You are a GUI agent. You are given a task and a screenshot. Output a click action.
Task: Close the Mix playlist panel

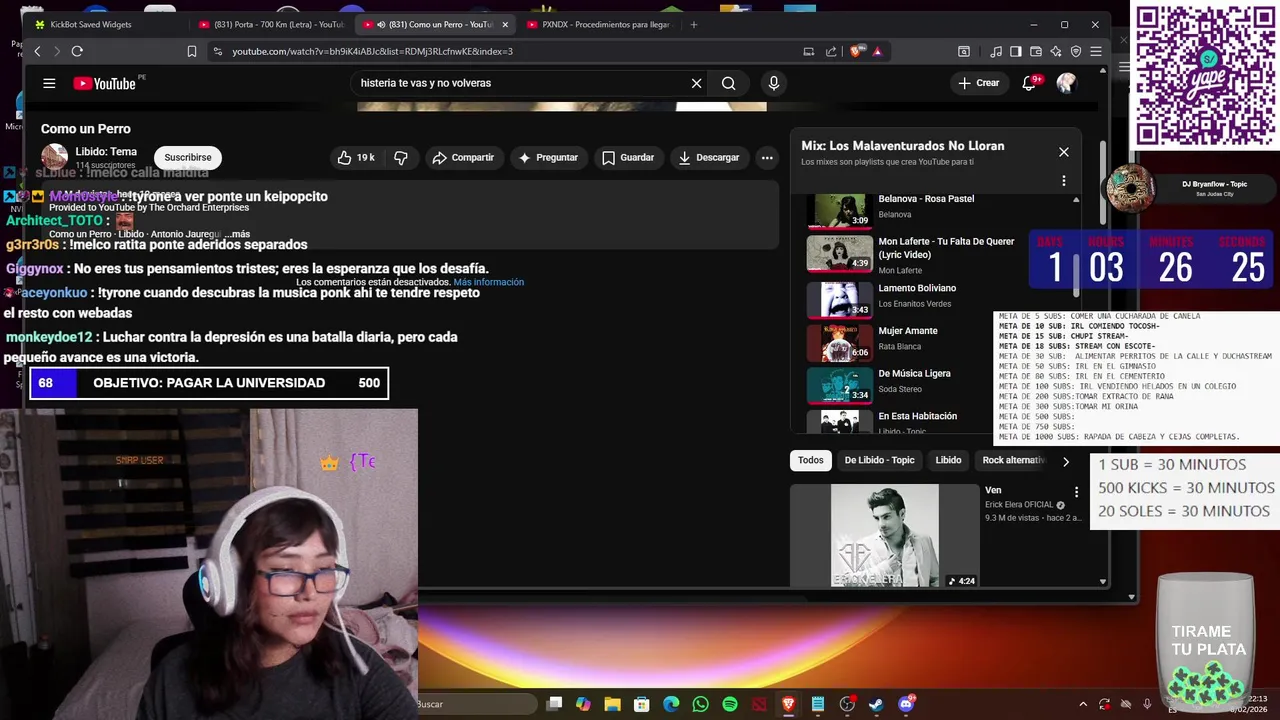pyautogui.click(x=1063, y=152)
